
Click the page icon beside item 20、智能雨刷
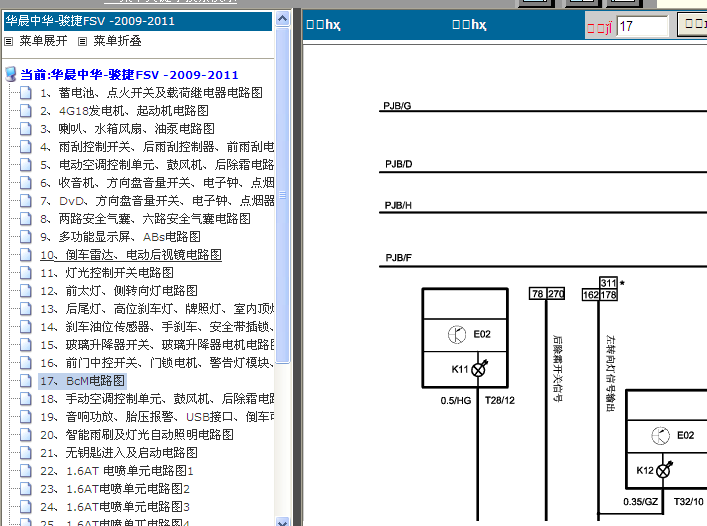[26, 435]
